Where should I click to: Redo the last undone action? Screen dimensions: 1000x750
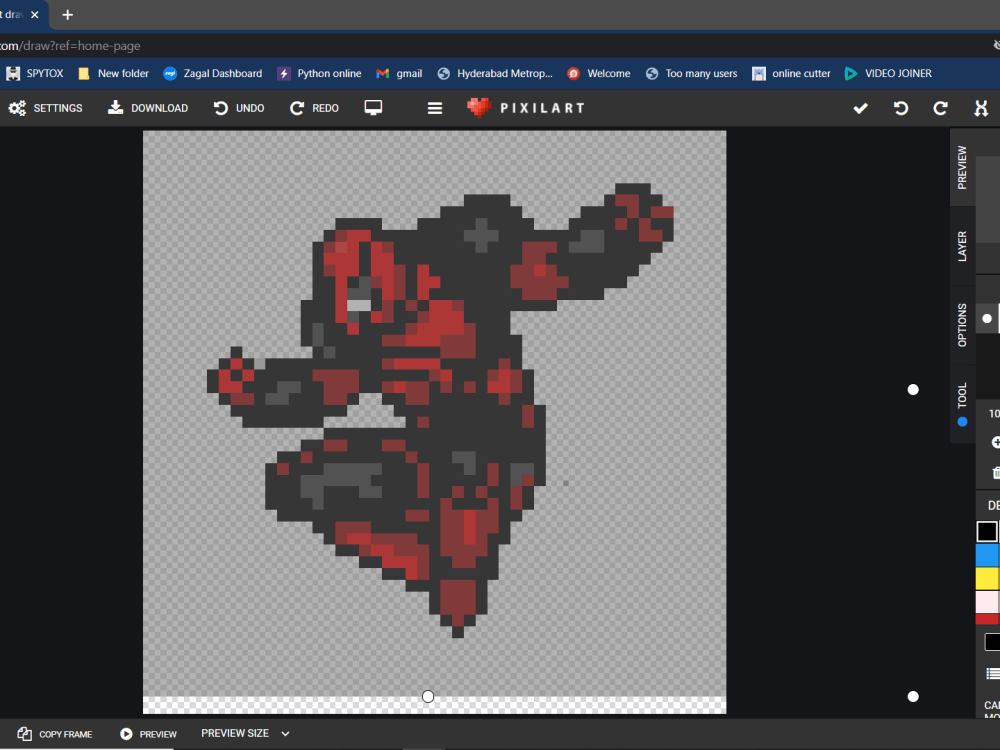314,108
